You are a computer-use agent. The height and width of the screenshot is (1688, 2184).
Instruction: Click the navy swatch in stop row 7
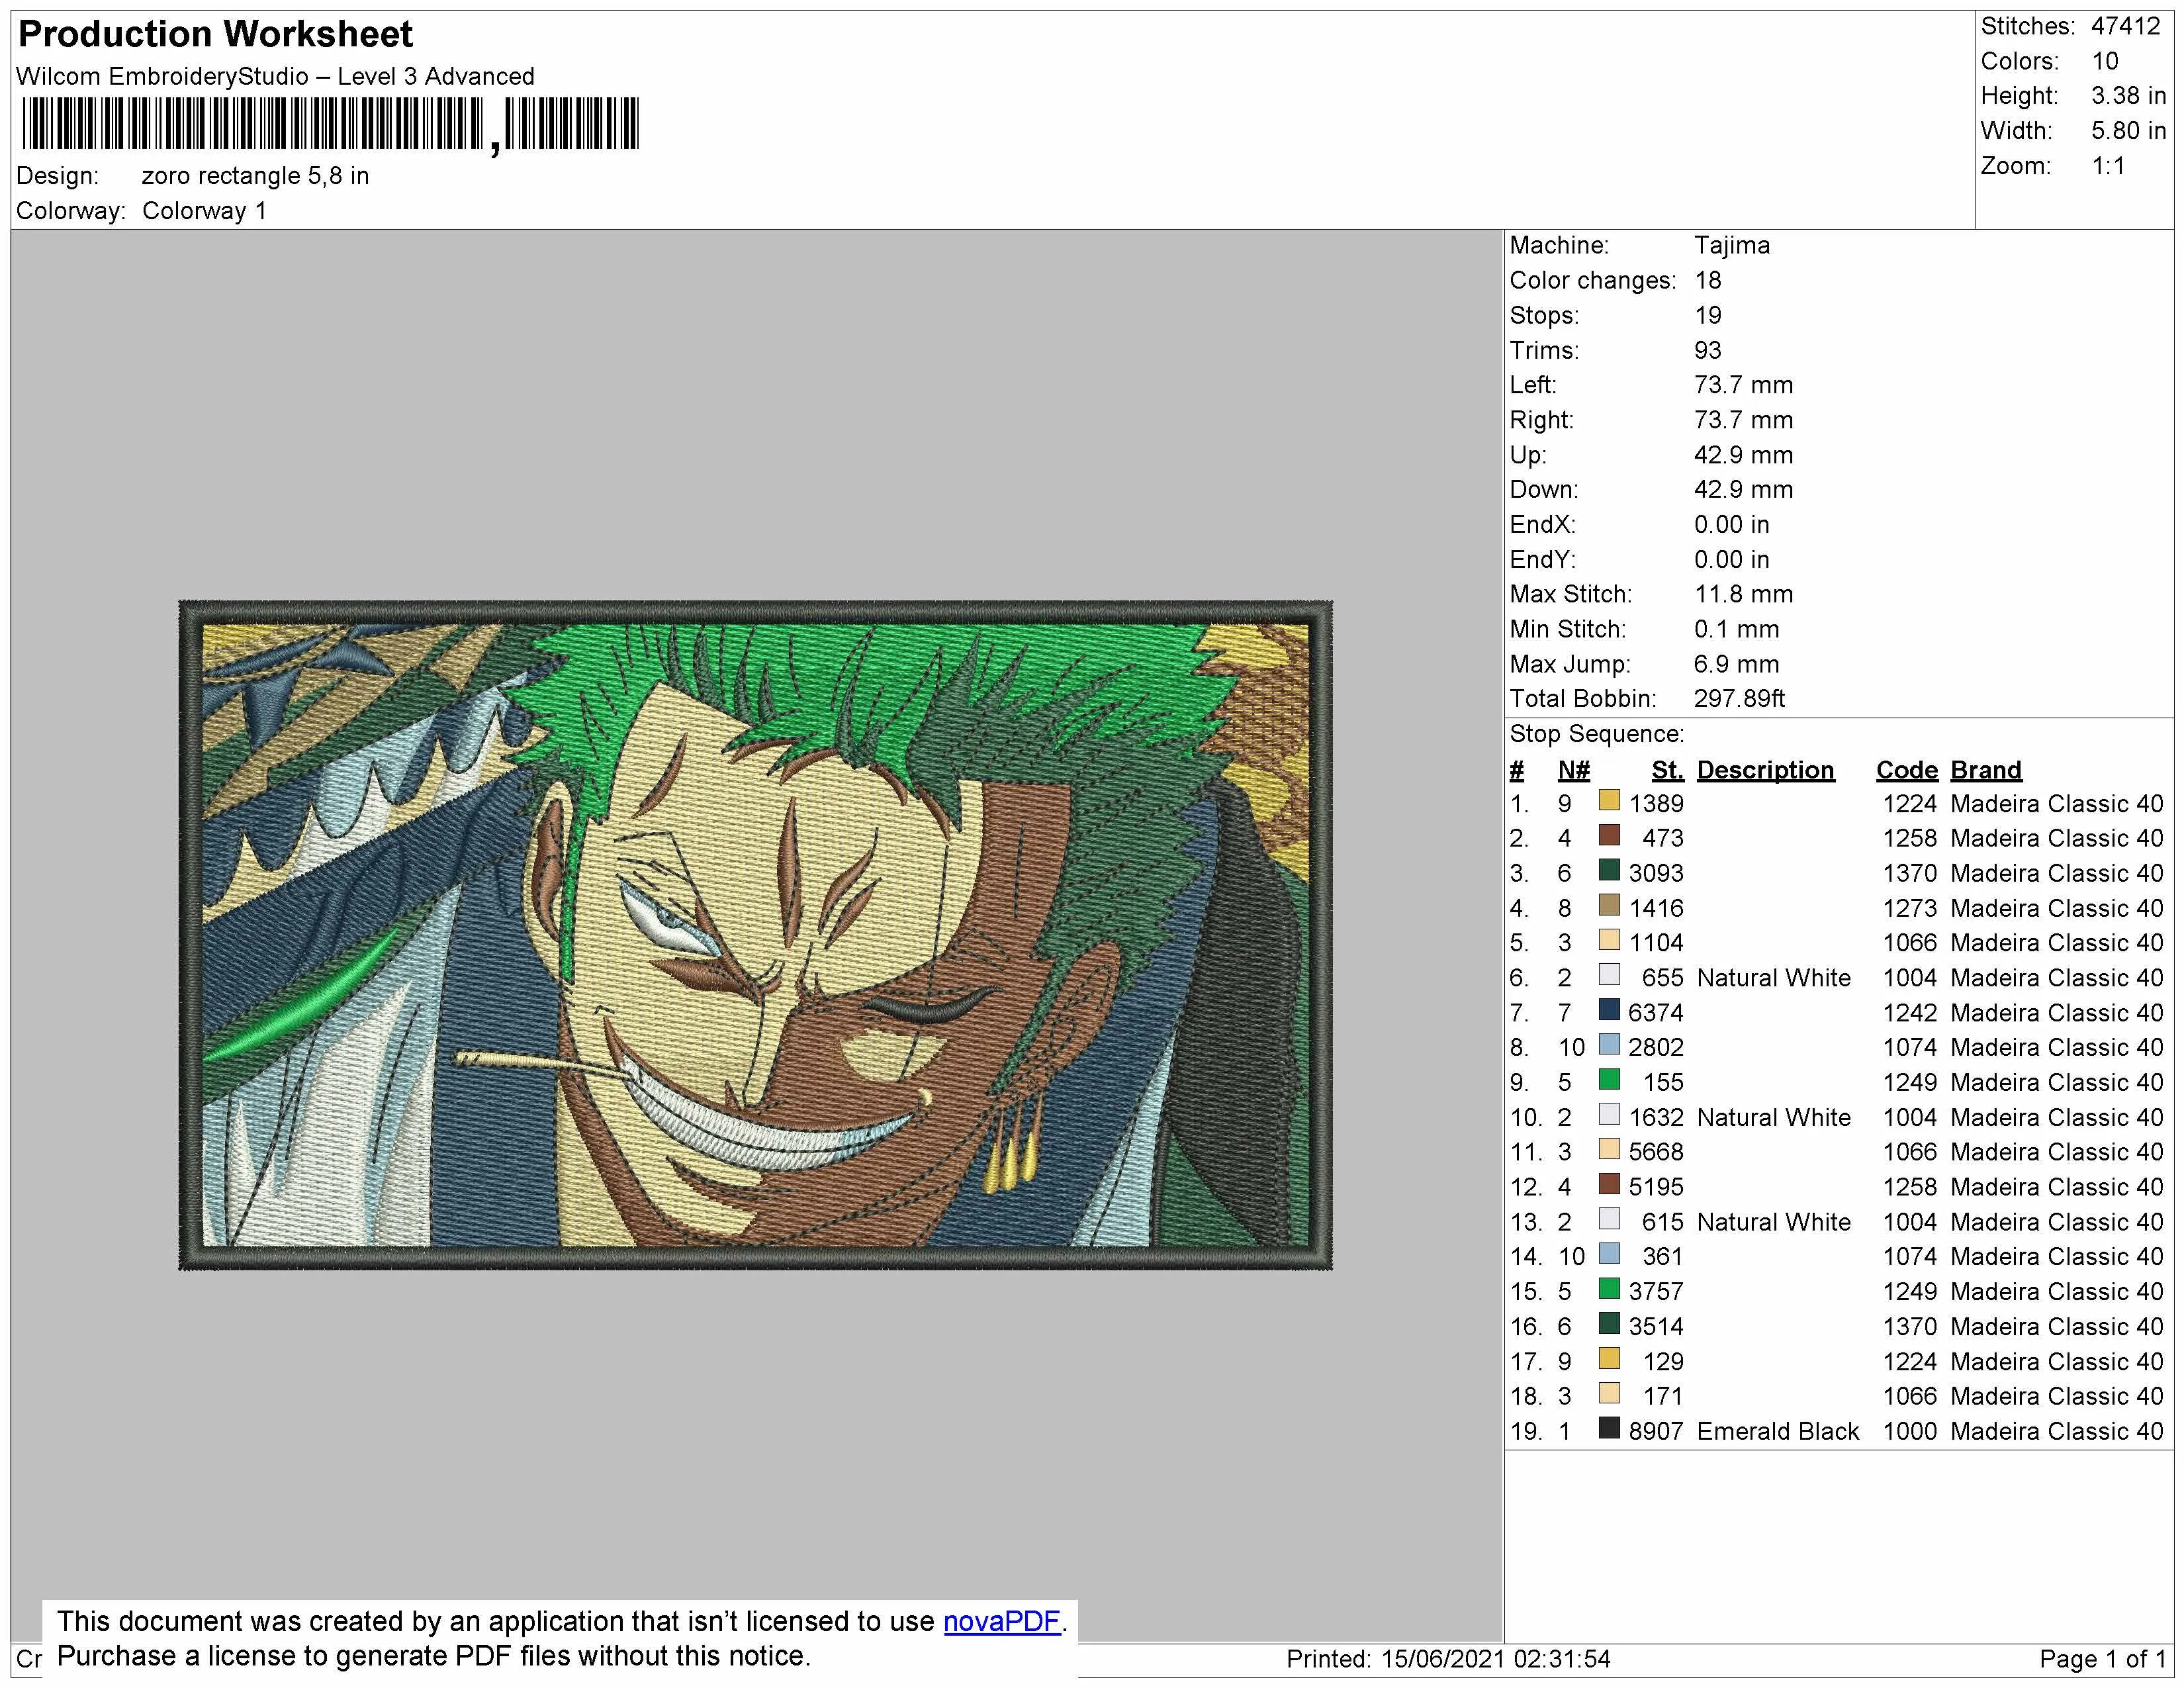(1609, 1010)
